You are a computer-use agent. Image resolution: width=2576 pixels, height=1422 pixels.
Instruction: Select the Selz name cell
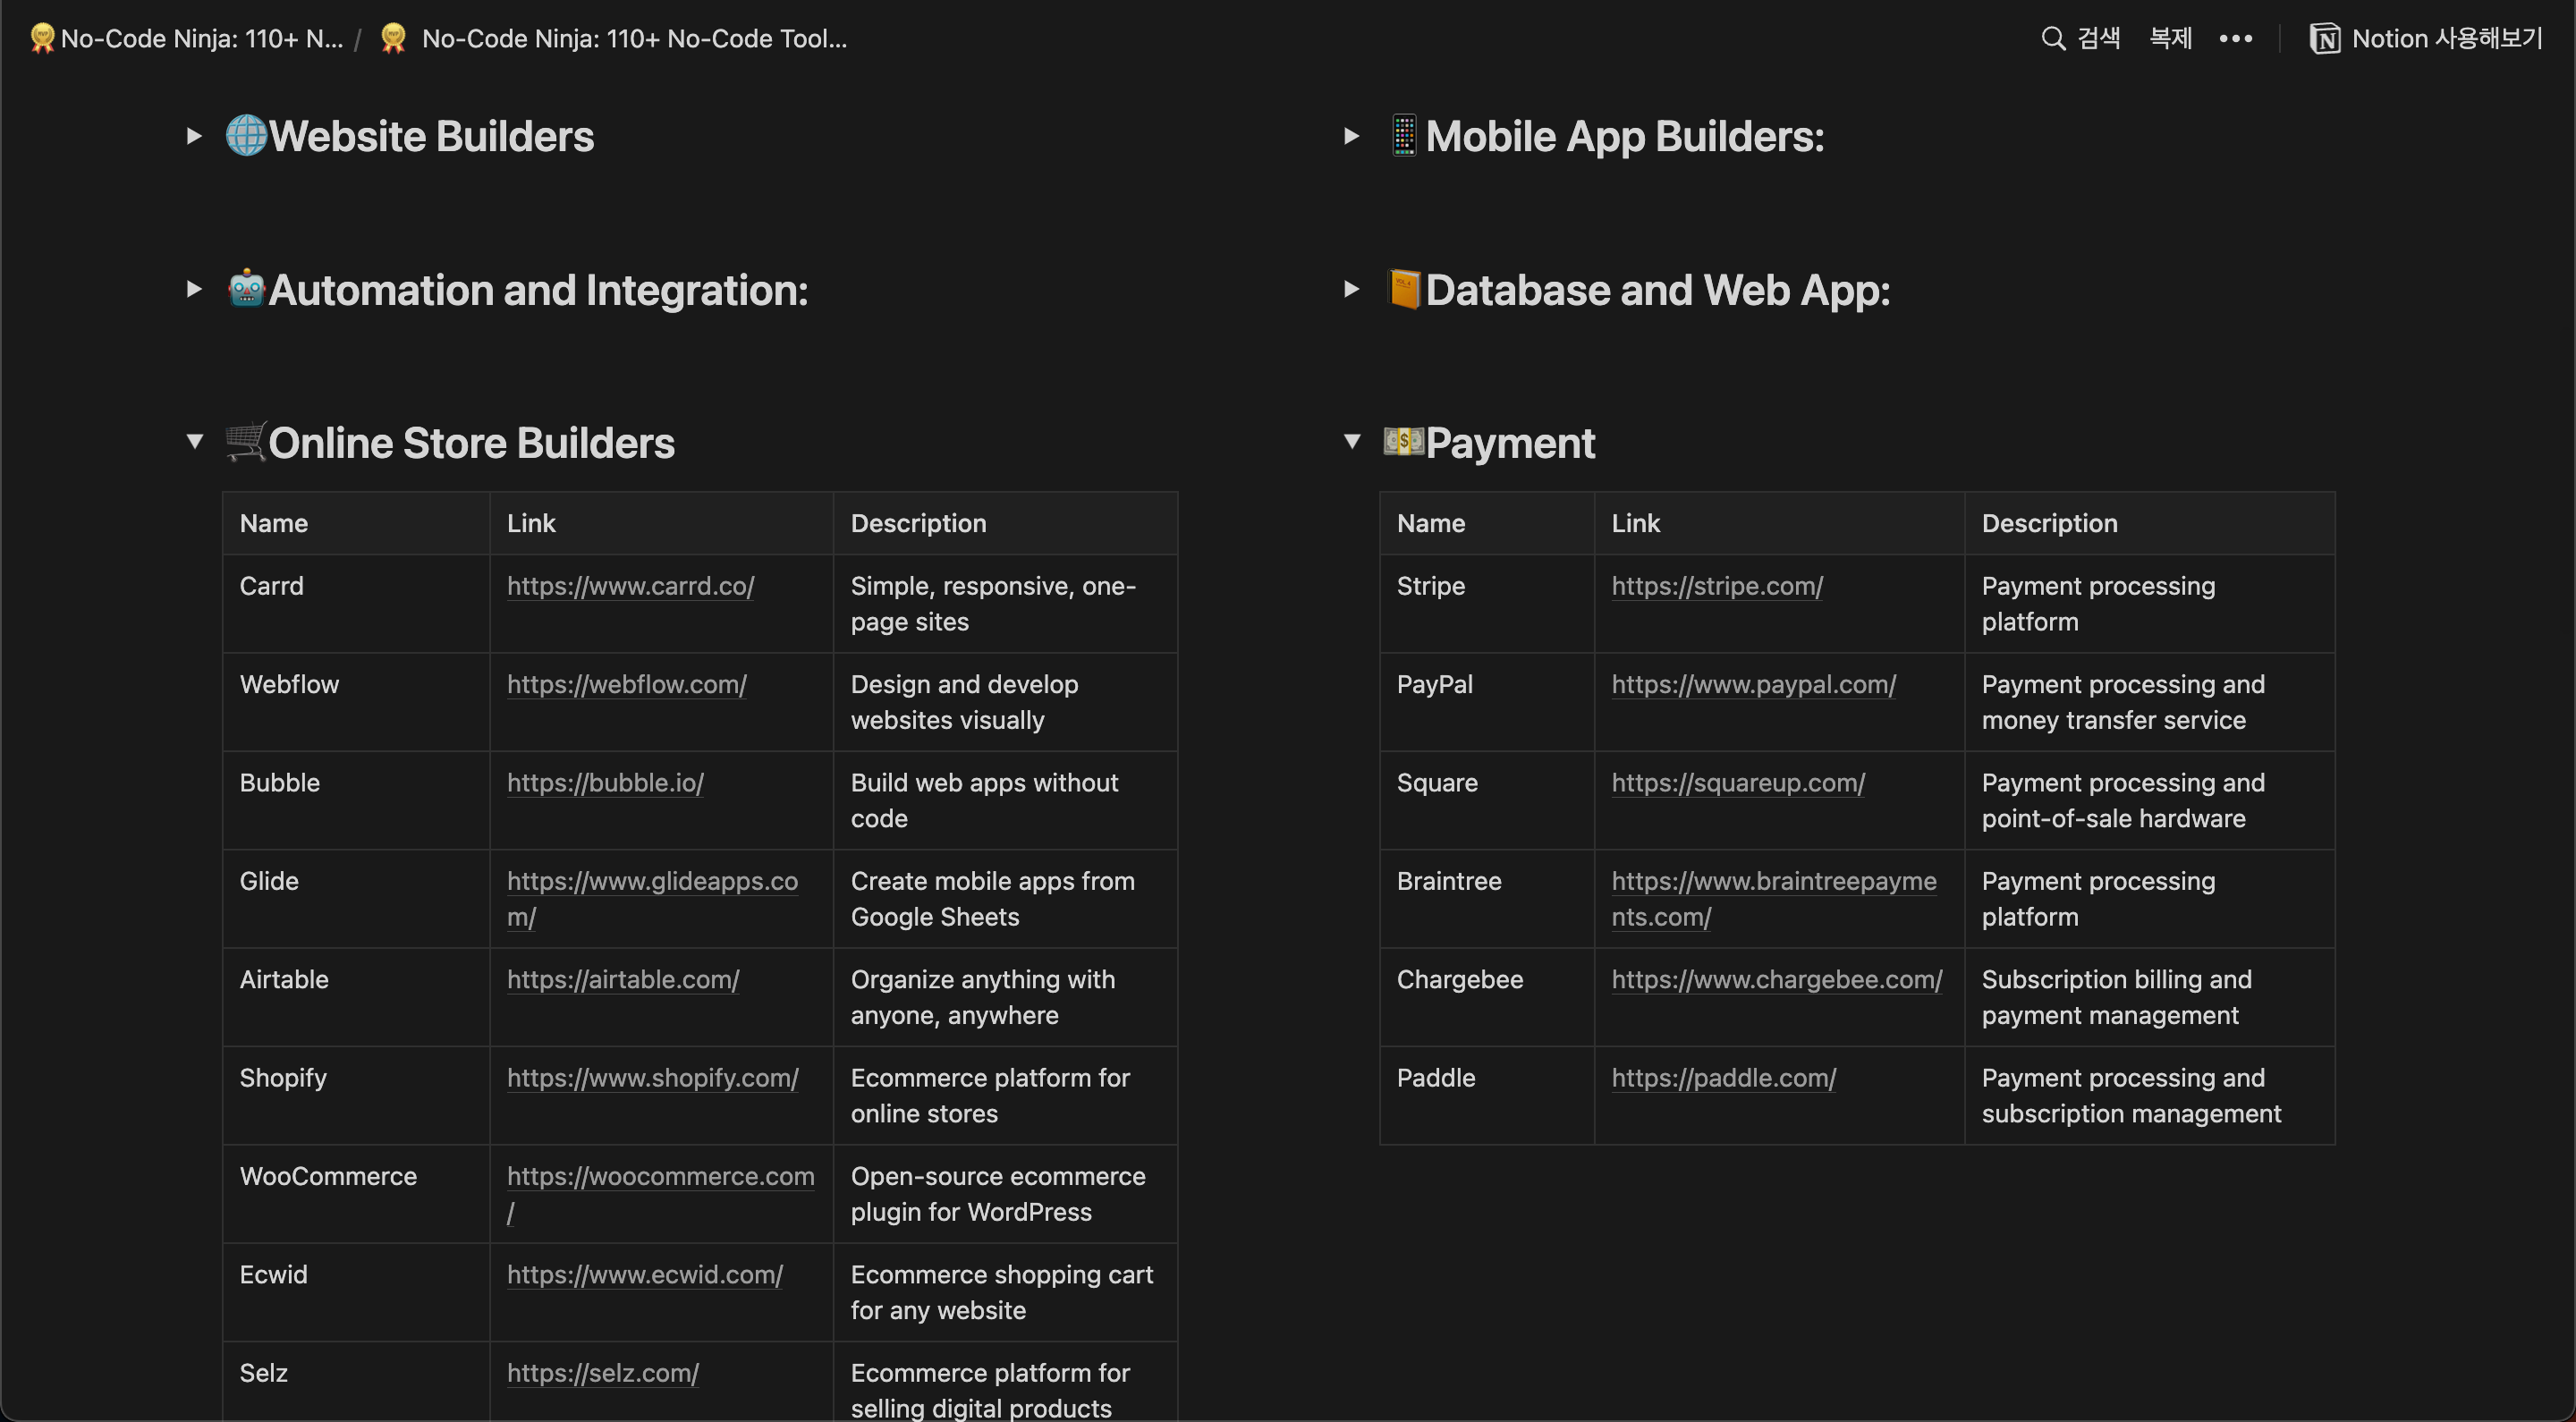click(356, 1381)
